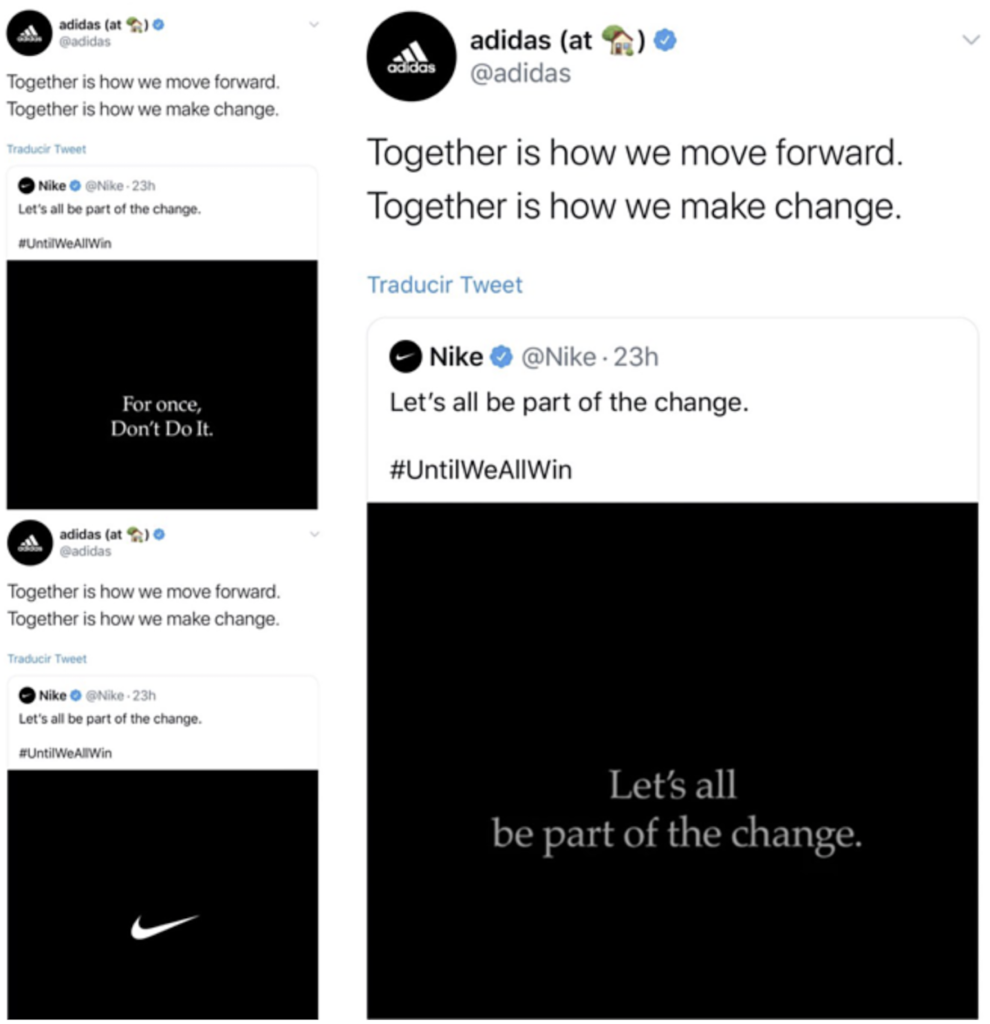This screenshot has width=990, height=1024.
Task: Click Nike avatar in top-left quoted tweet
Action: tap(26, 185)
